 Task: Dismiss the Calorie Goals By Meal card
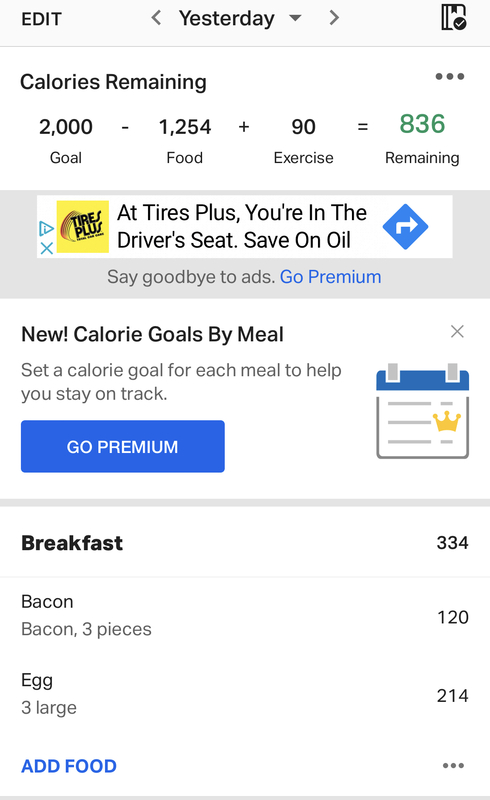pos(457,332)
